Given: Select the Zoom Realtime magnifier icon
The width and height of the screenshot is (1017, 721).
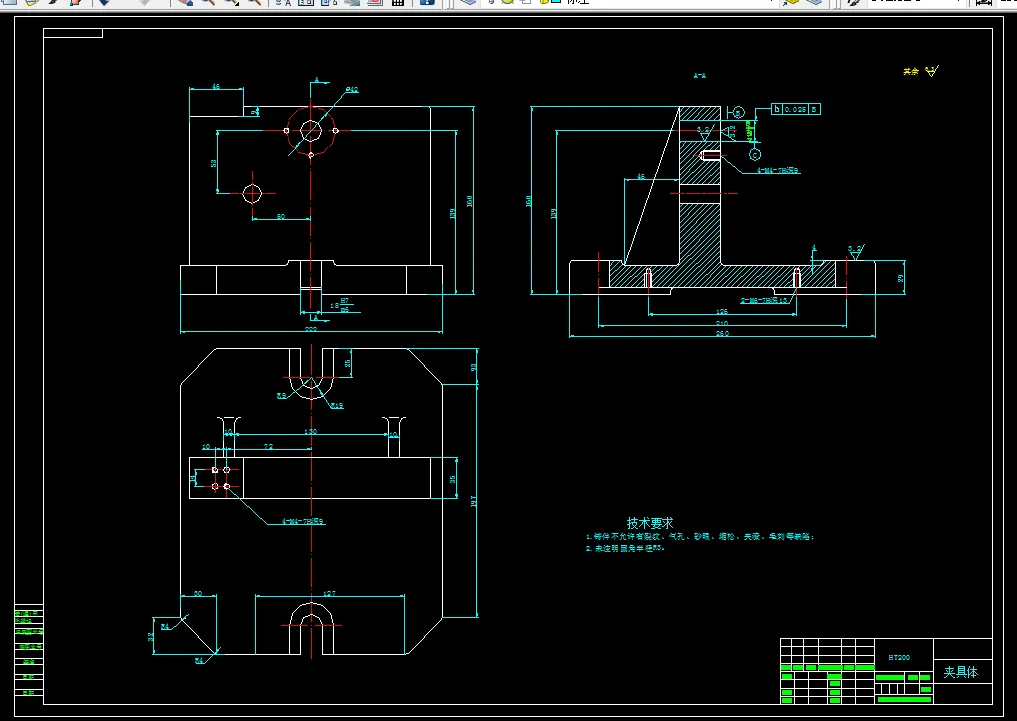Looking at the screenshot, I should (208, 2).
